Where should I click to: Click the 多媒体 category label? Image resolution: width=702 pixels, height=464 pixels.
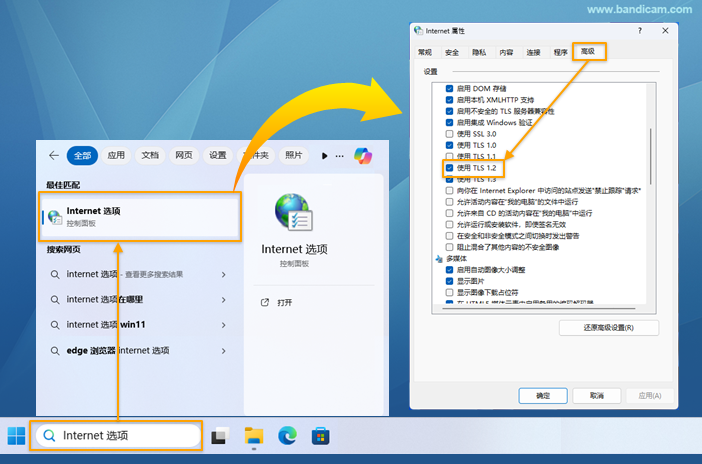tap(456, 258)
